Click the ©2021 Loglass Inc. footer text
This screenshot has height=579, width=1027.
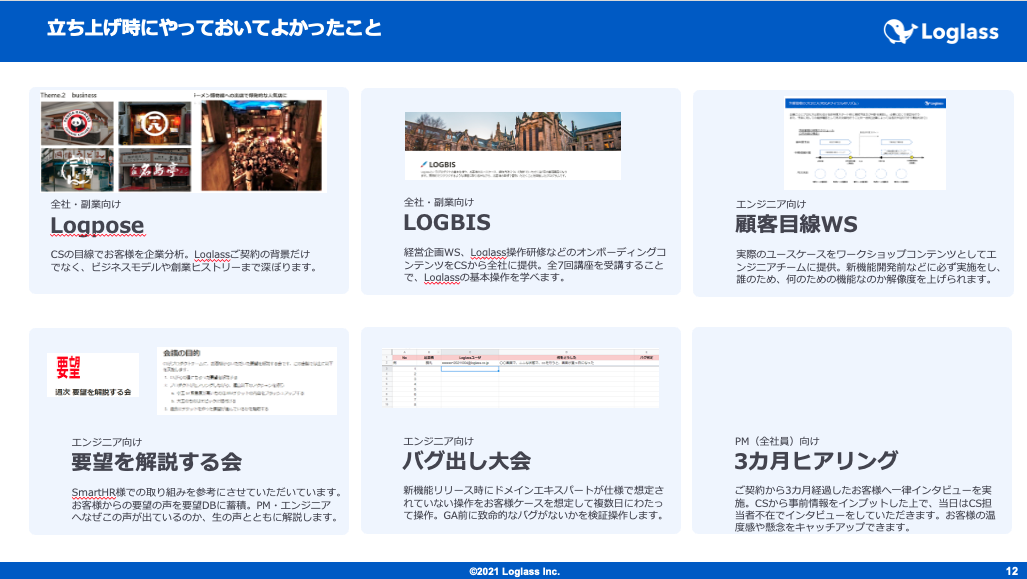[x=514, y=571]
